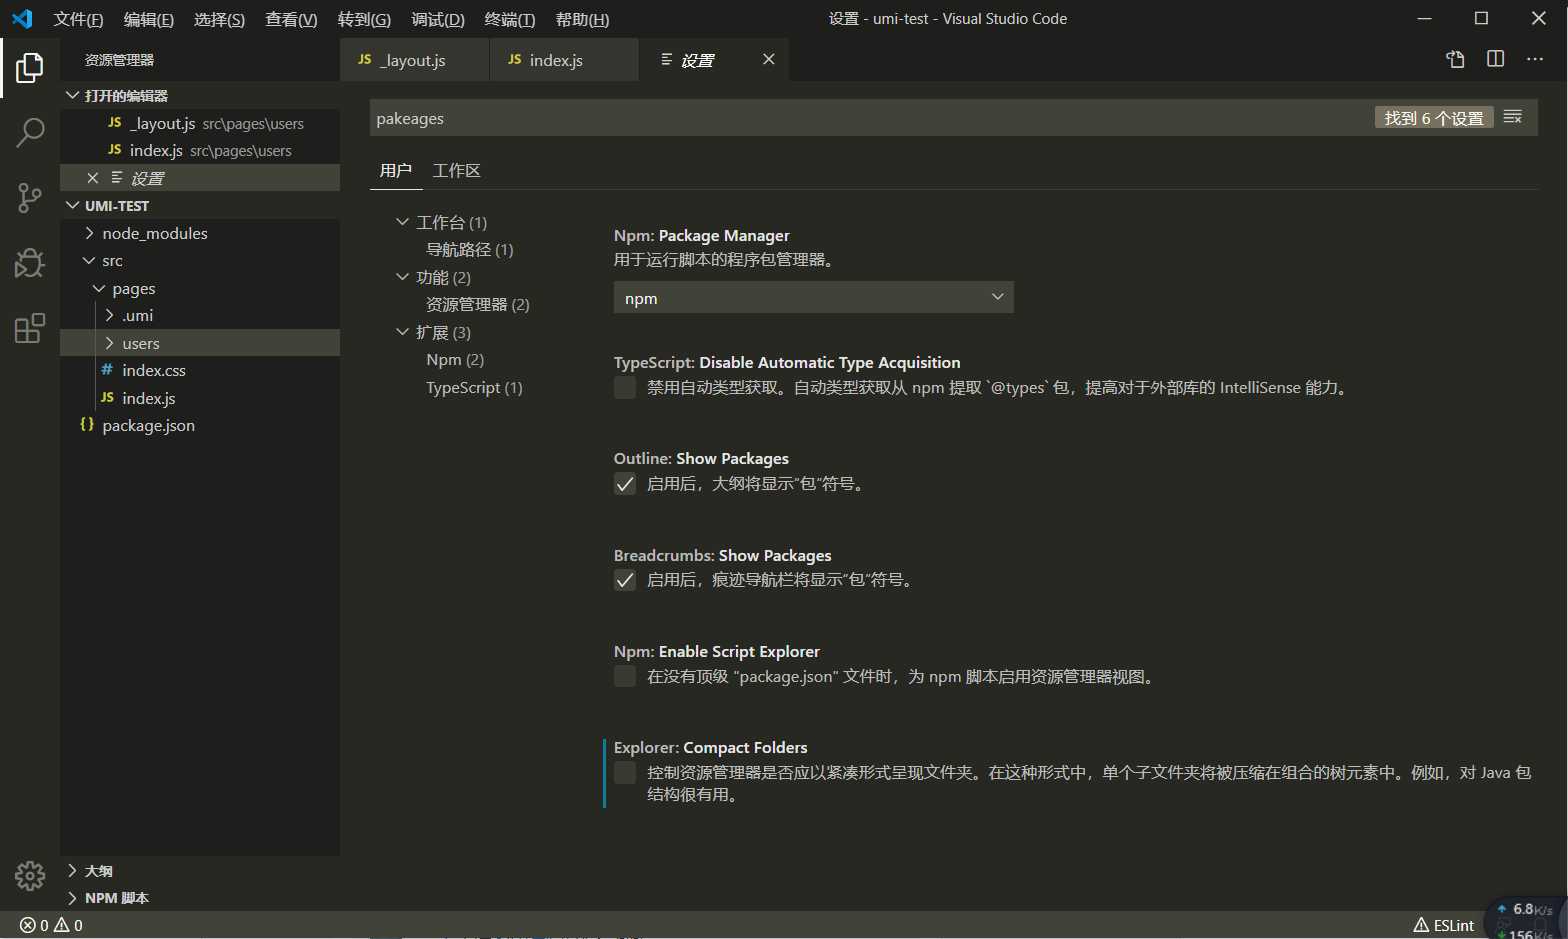Image resolution: width=1568 pixels, height=939 pixels.
Task: Select 导航路径 (1) in settings tree
Action: 470,250
